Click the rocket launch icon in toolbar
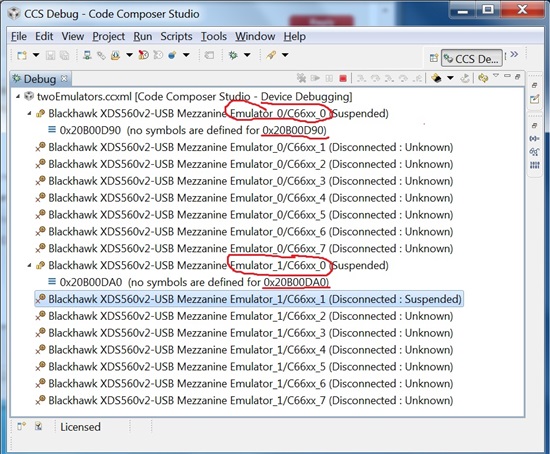This screenshot has height=454, width=550. (271, 55)
